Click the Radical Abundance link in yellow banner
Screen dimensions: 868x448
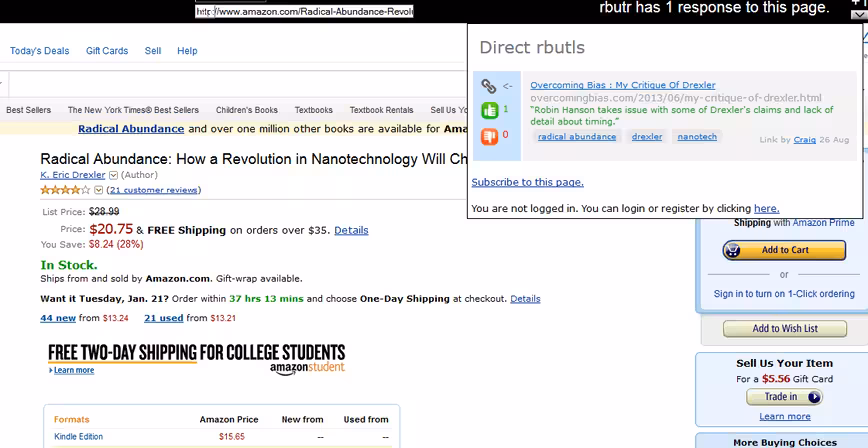point(131,129)
